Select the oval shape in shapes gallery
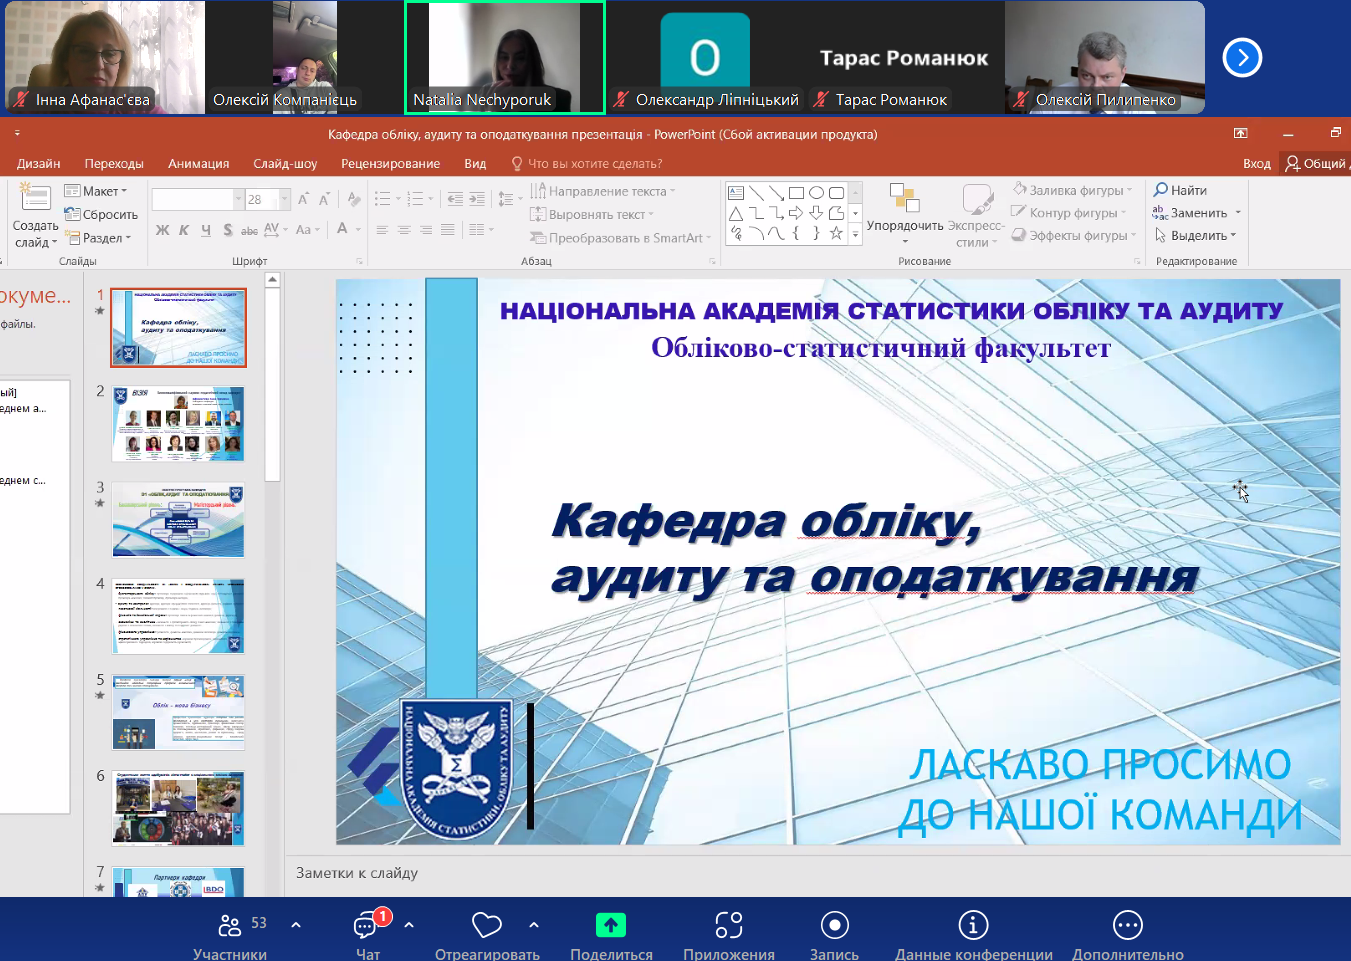 click(816, 193)
